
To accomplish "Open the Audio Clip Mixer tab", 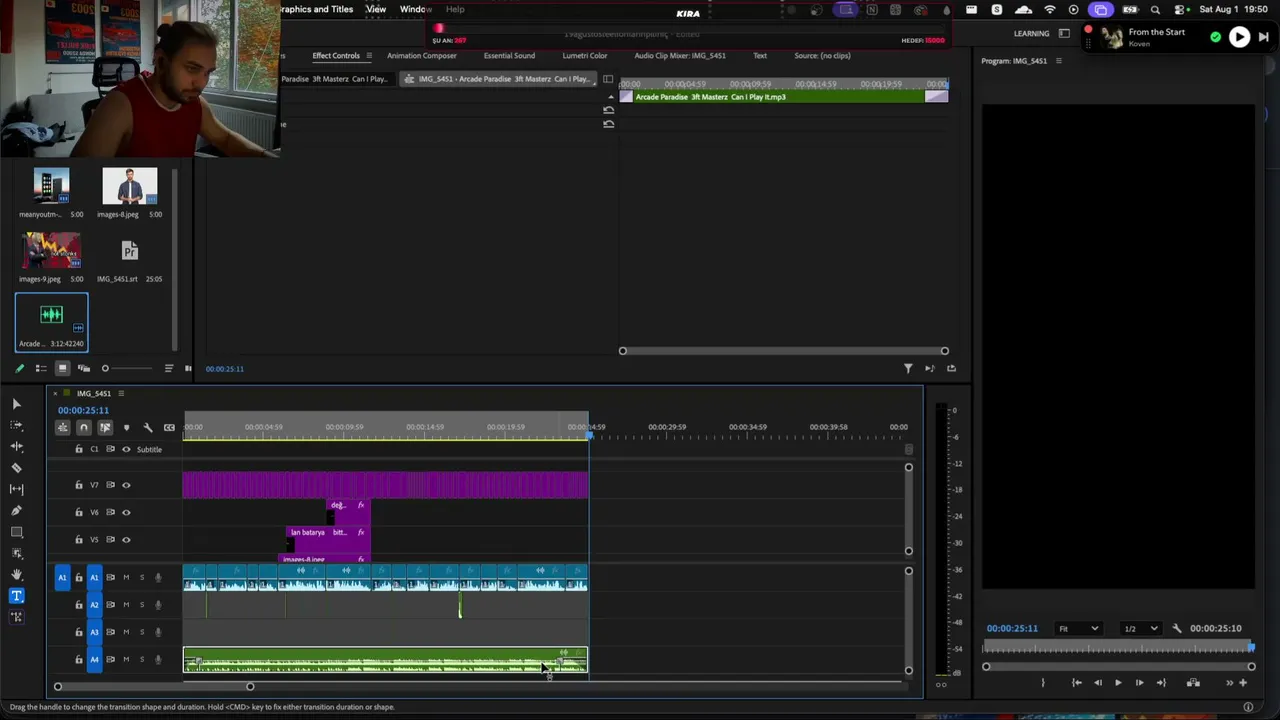I will coord(680,56).
